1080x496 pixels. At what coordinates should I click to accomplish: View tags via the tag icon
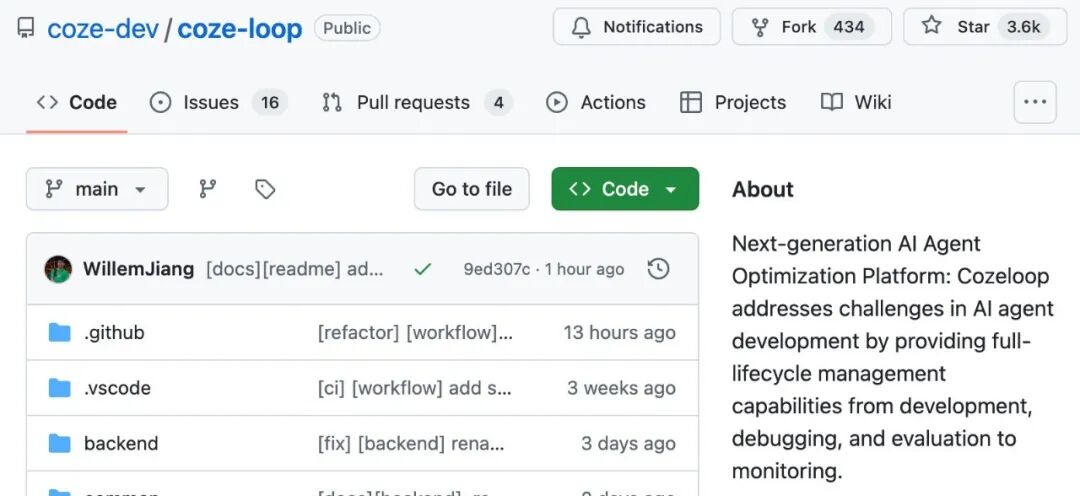tap(265, 189)
